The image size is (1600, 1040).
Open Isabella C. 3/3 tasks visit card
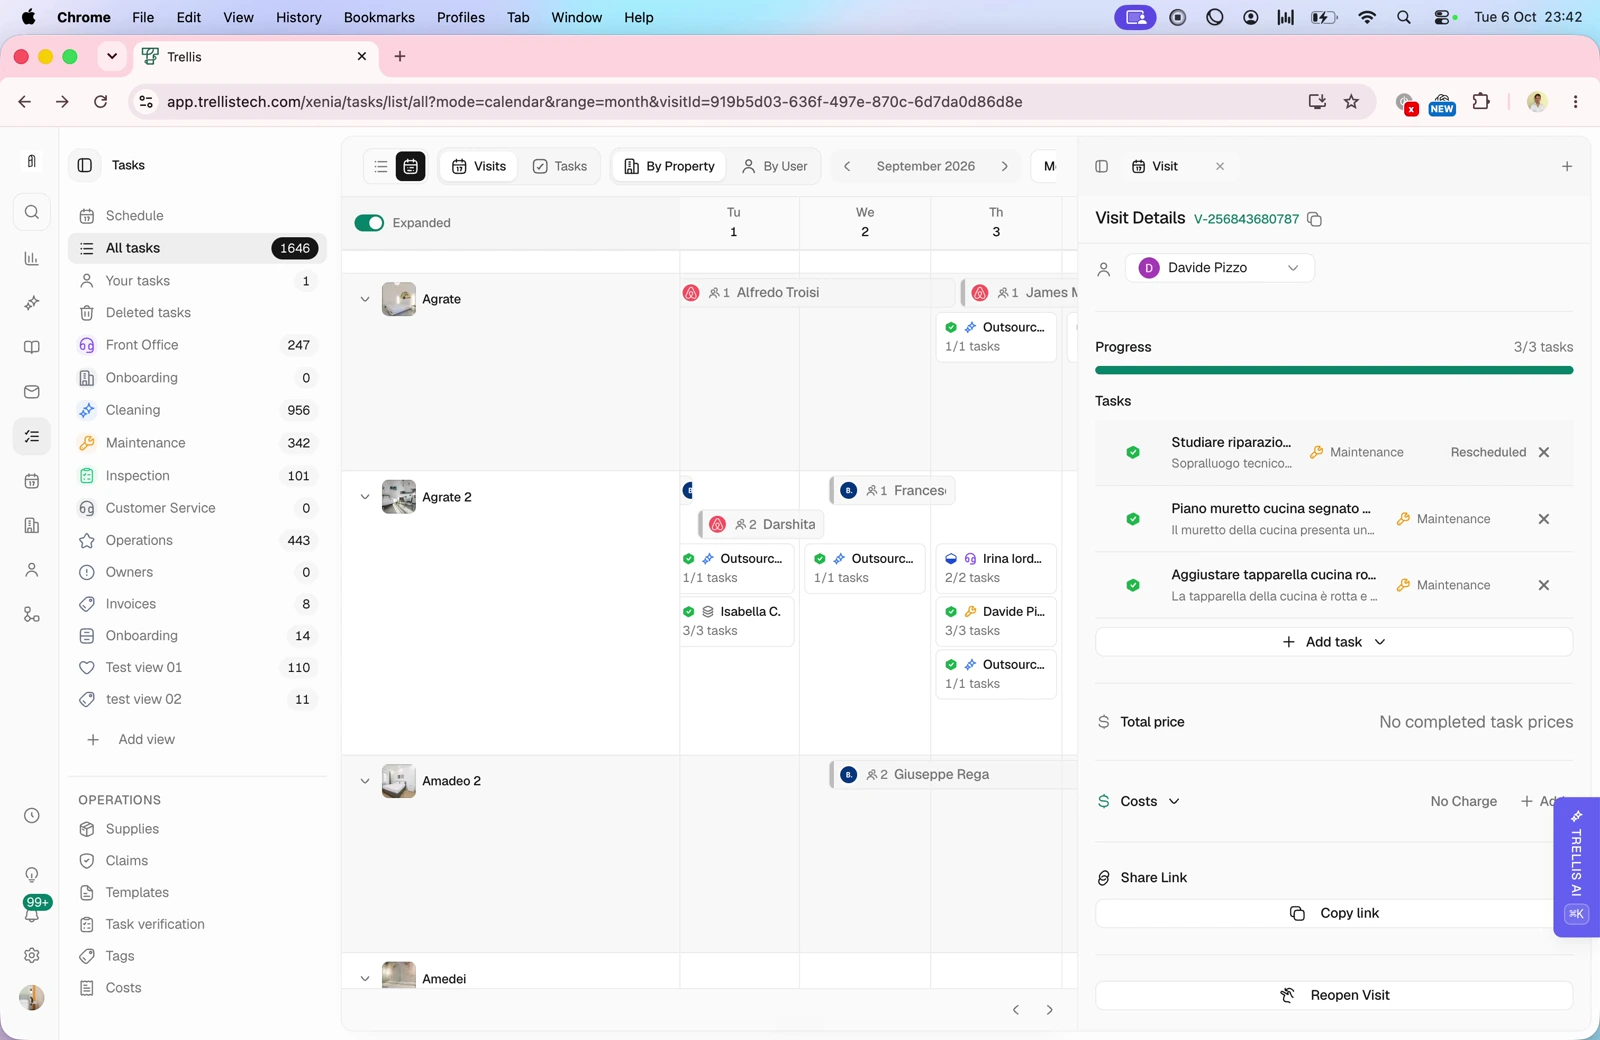pos(737,621)
